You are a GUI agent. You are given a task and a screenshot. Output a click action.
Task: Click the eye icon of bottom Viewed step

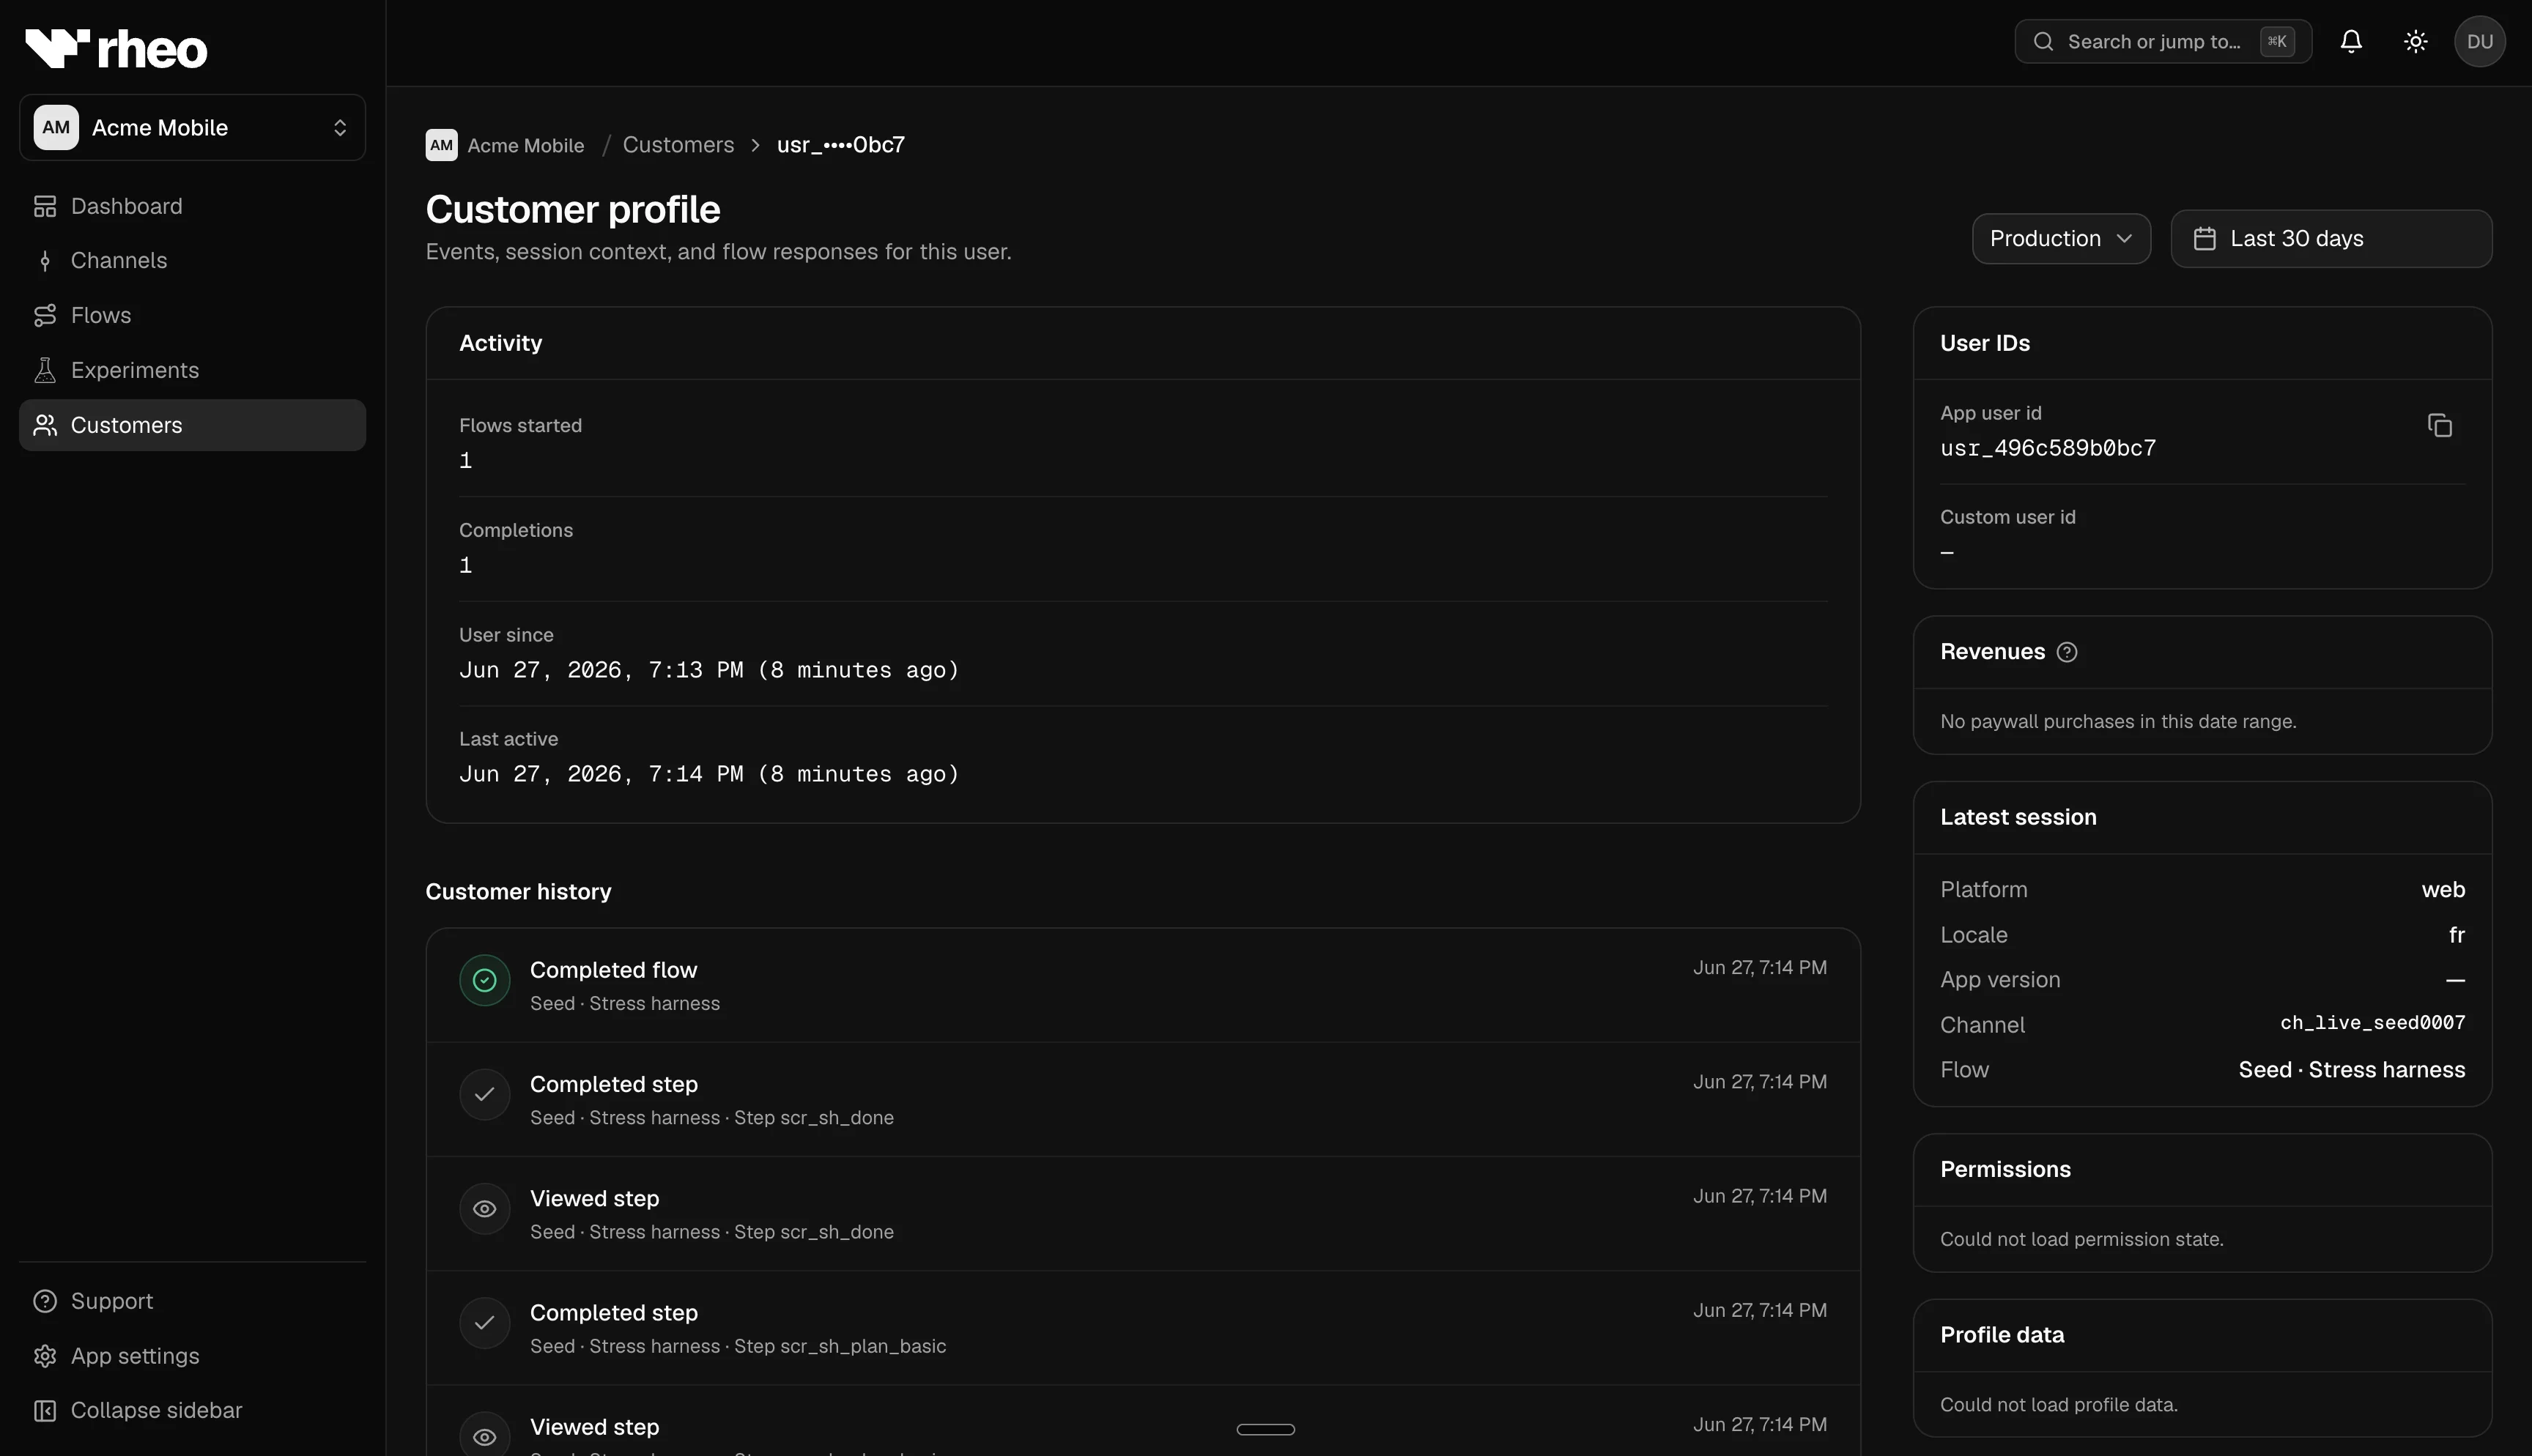click(x=485, y=1436)
